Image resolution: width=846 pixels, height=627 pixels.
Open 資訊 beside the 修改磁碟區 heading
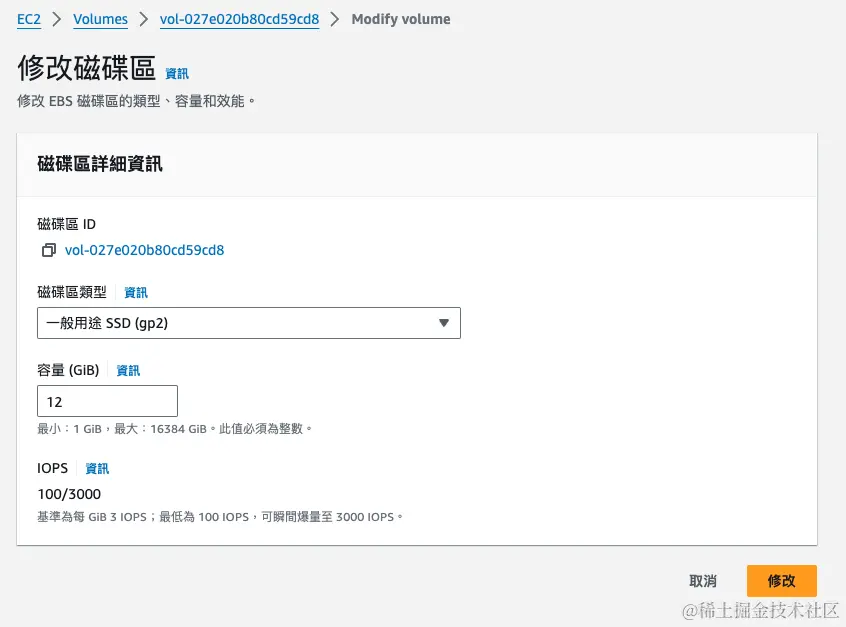(x=177, y=73)
